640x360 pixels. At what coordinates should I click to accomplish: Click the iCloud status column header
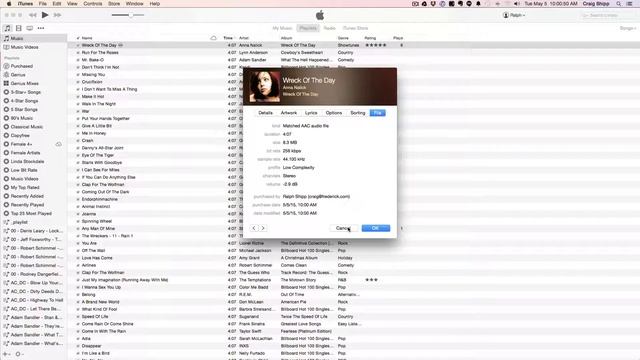pos(213,38)
